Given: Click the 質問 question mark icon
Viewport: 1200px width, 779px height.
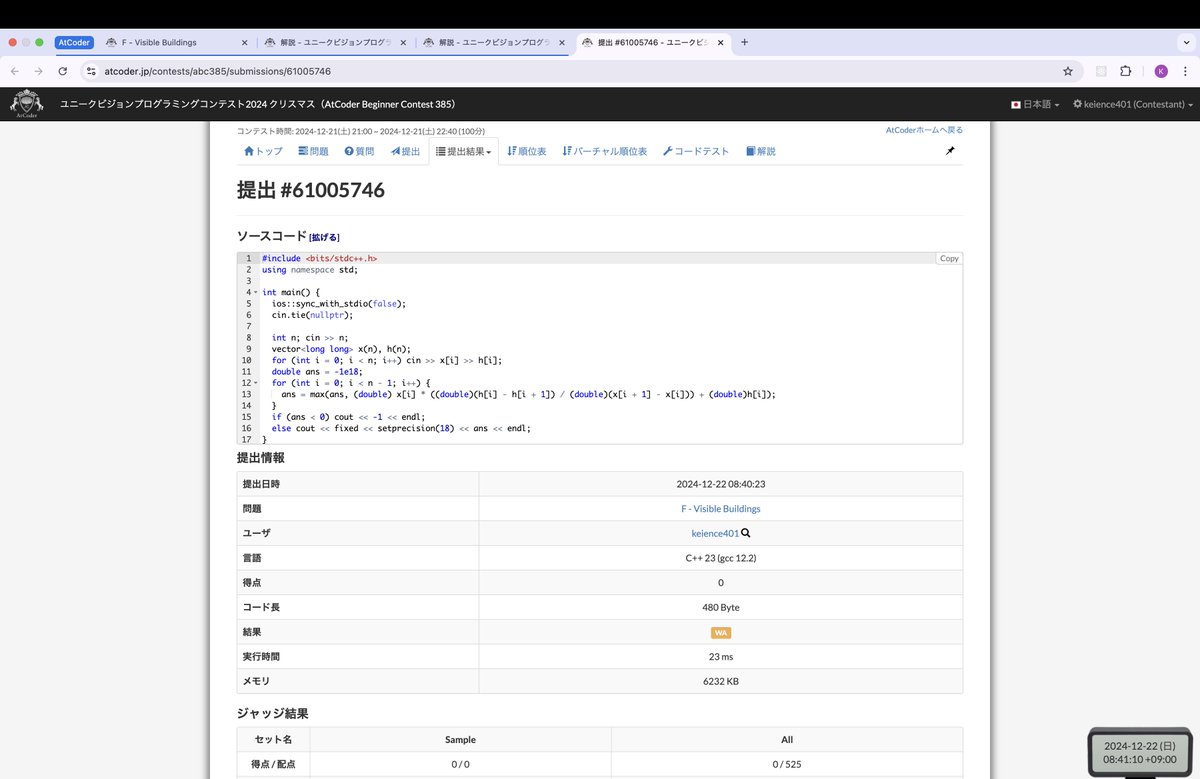Looking at the screenshot, I should [349, 150].
